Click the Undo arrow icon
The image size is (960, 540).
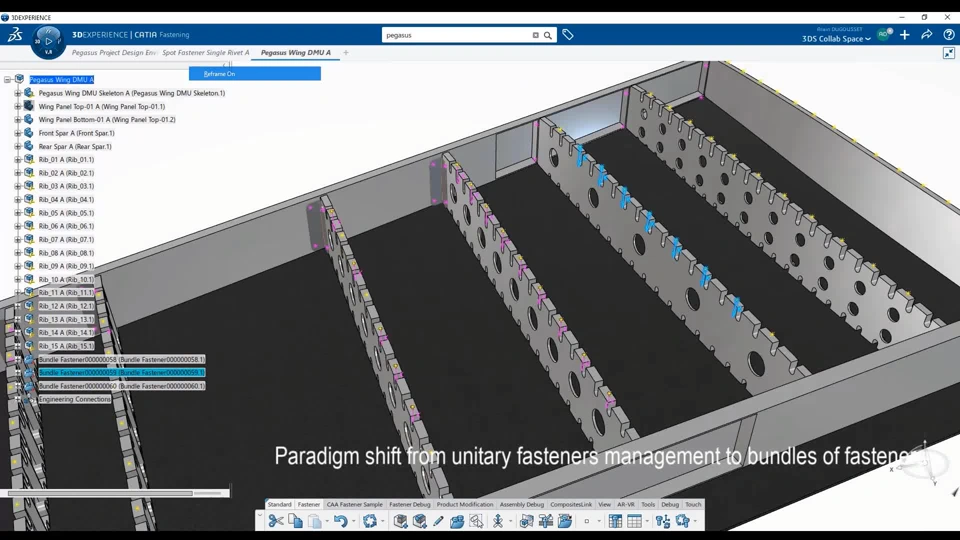tap(340, 521)
